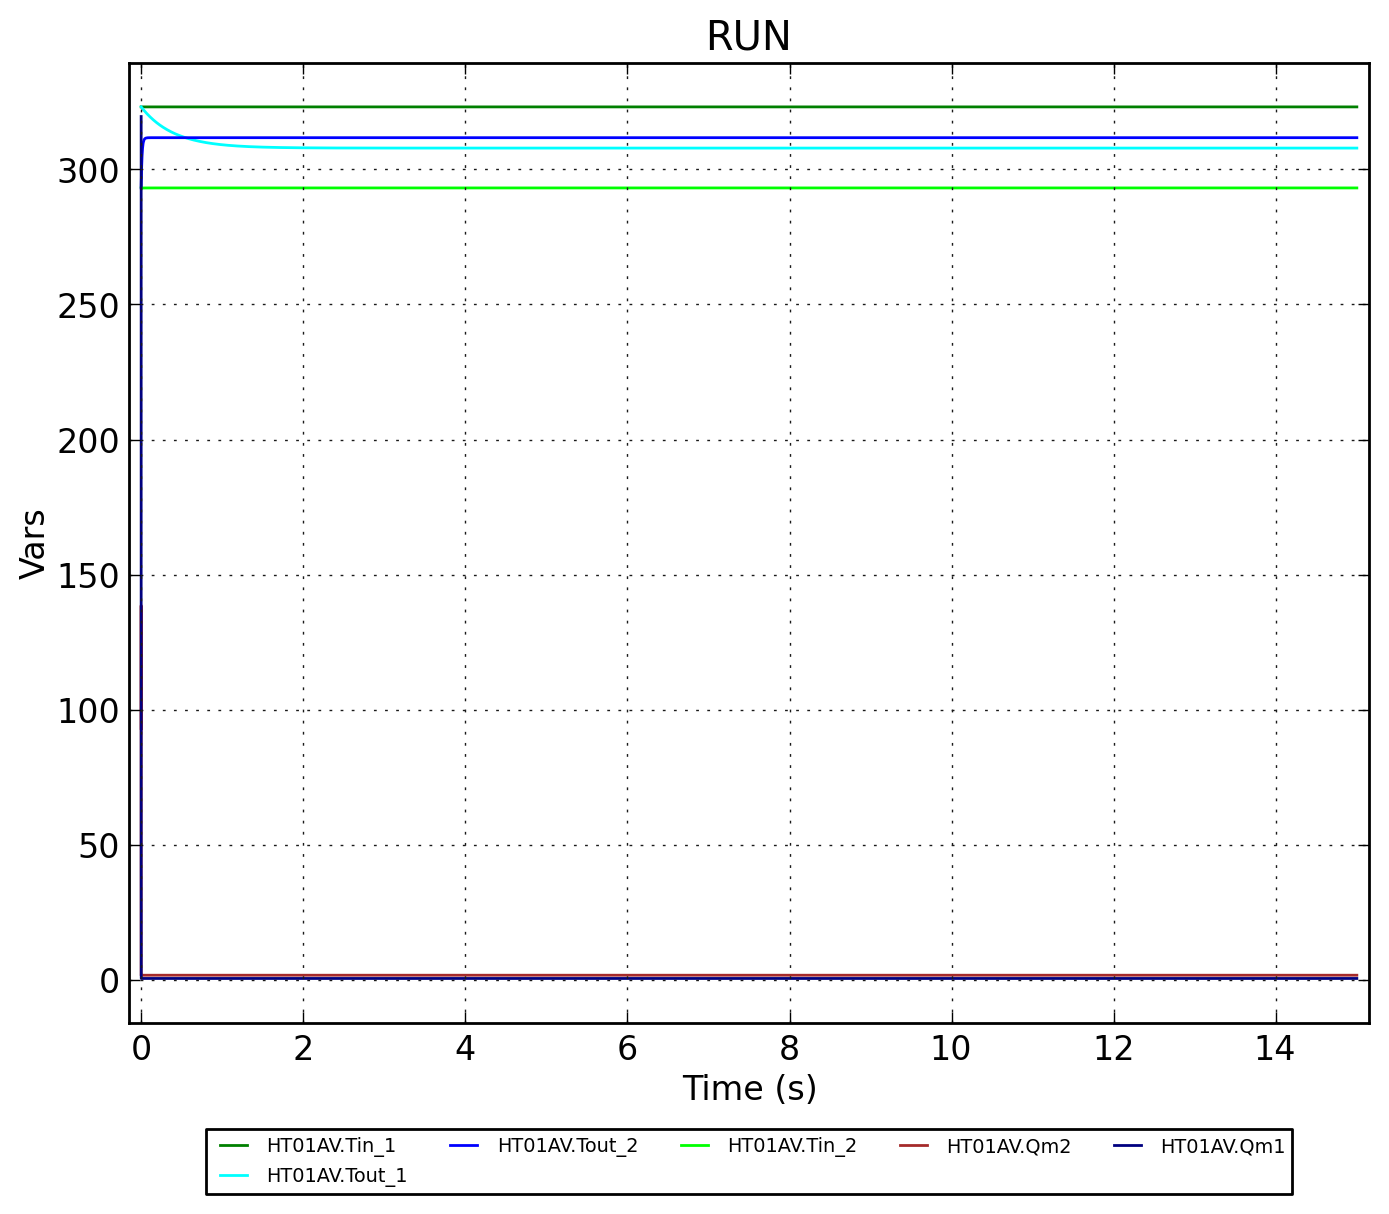Select the HT01AV.Qm1 legend entry text
The width and height of the screenshot is (1389, 1214).
tap(1222, 1147)
